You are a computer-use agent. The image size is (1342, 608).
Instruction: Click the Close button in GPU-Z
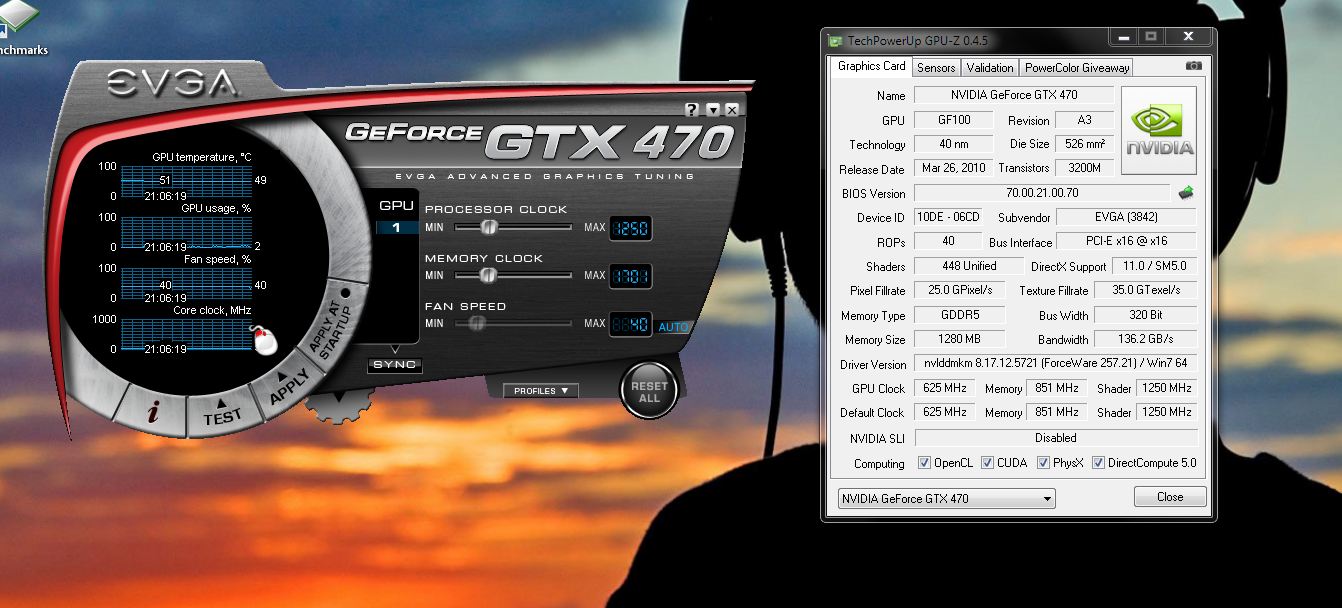click(x=1170, y=497)
